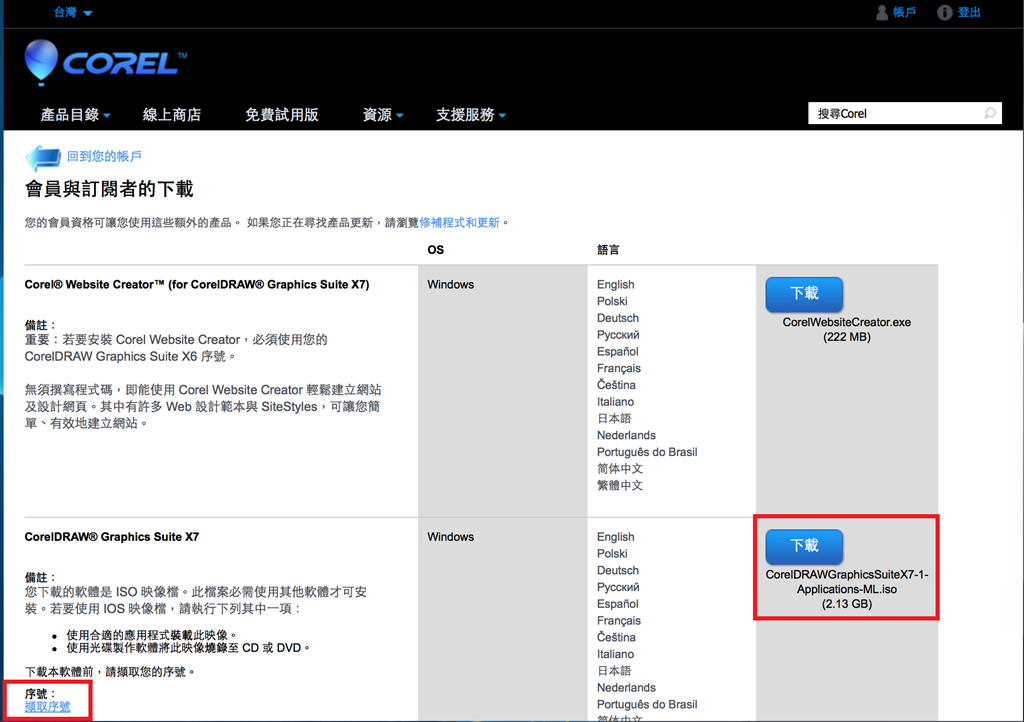Click Windows in the Website Creator row
Screen dimensions: 1024x722
(x=451, y=285)
